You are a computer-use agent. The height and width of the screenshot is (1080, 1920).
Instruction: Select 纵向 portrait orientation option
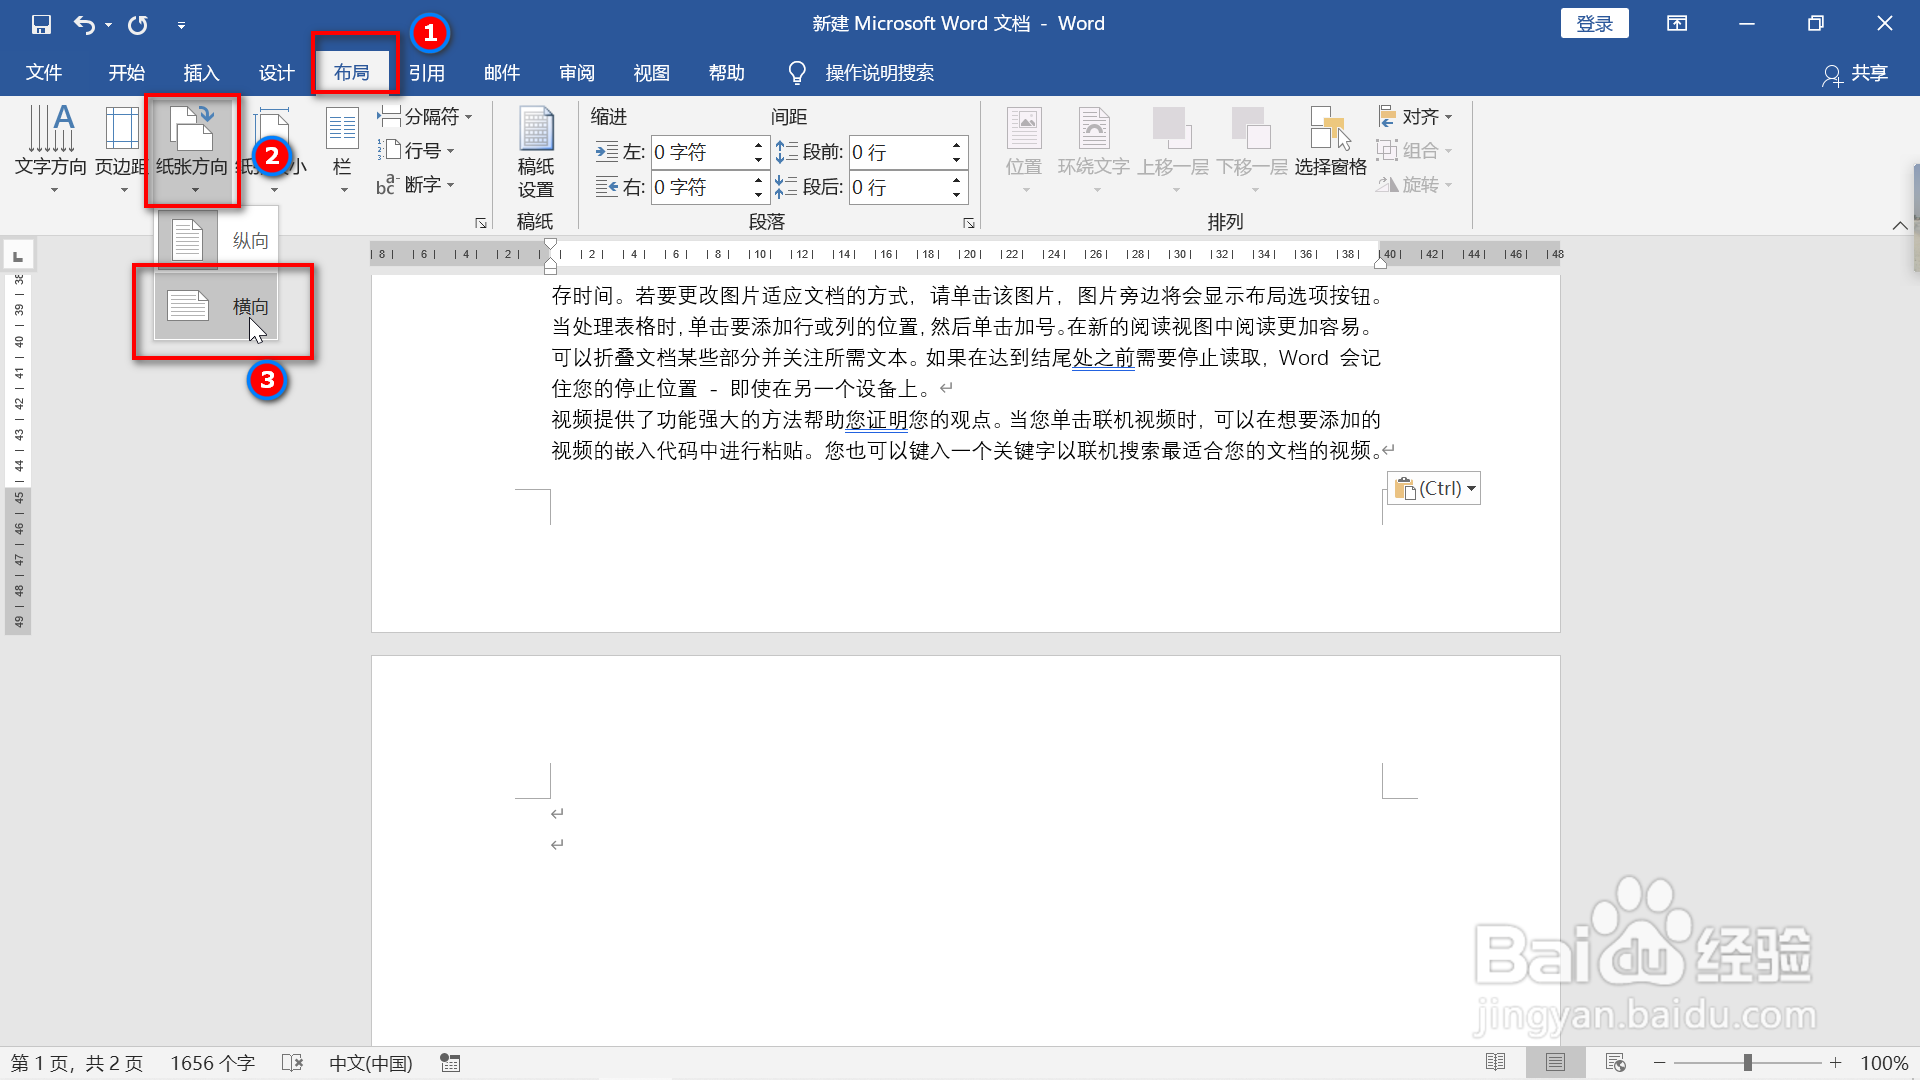(x=217, y=240)
